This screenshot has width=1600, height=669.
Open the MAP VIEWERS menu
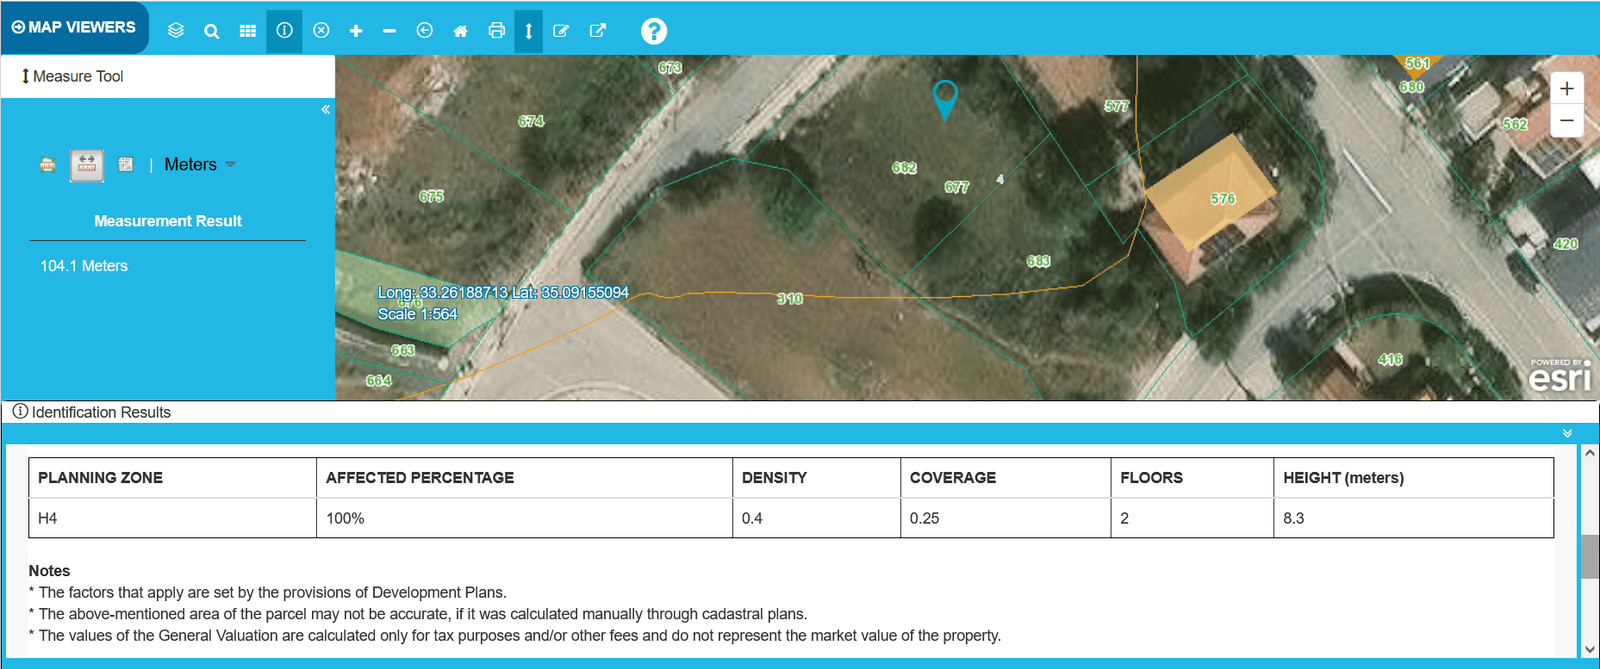74,27
